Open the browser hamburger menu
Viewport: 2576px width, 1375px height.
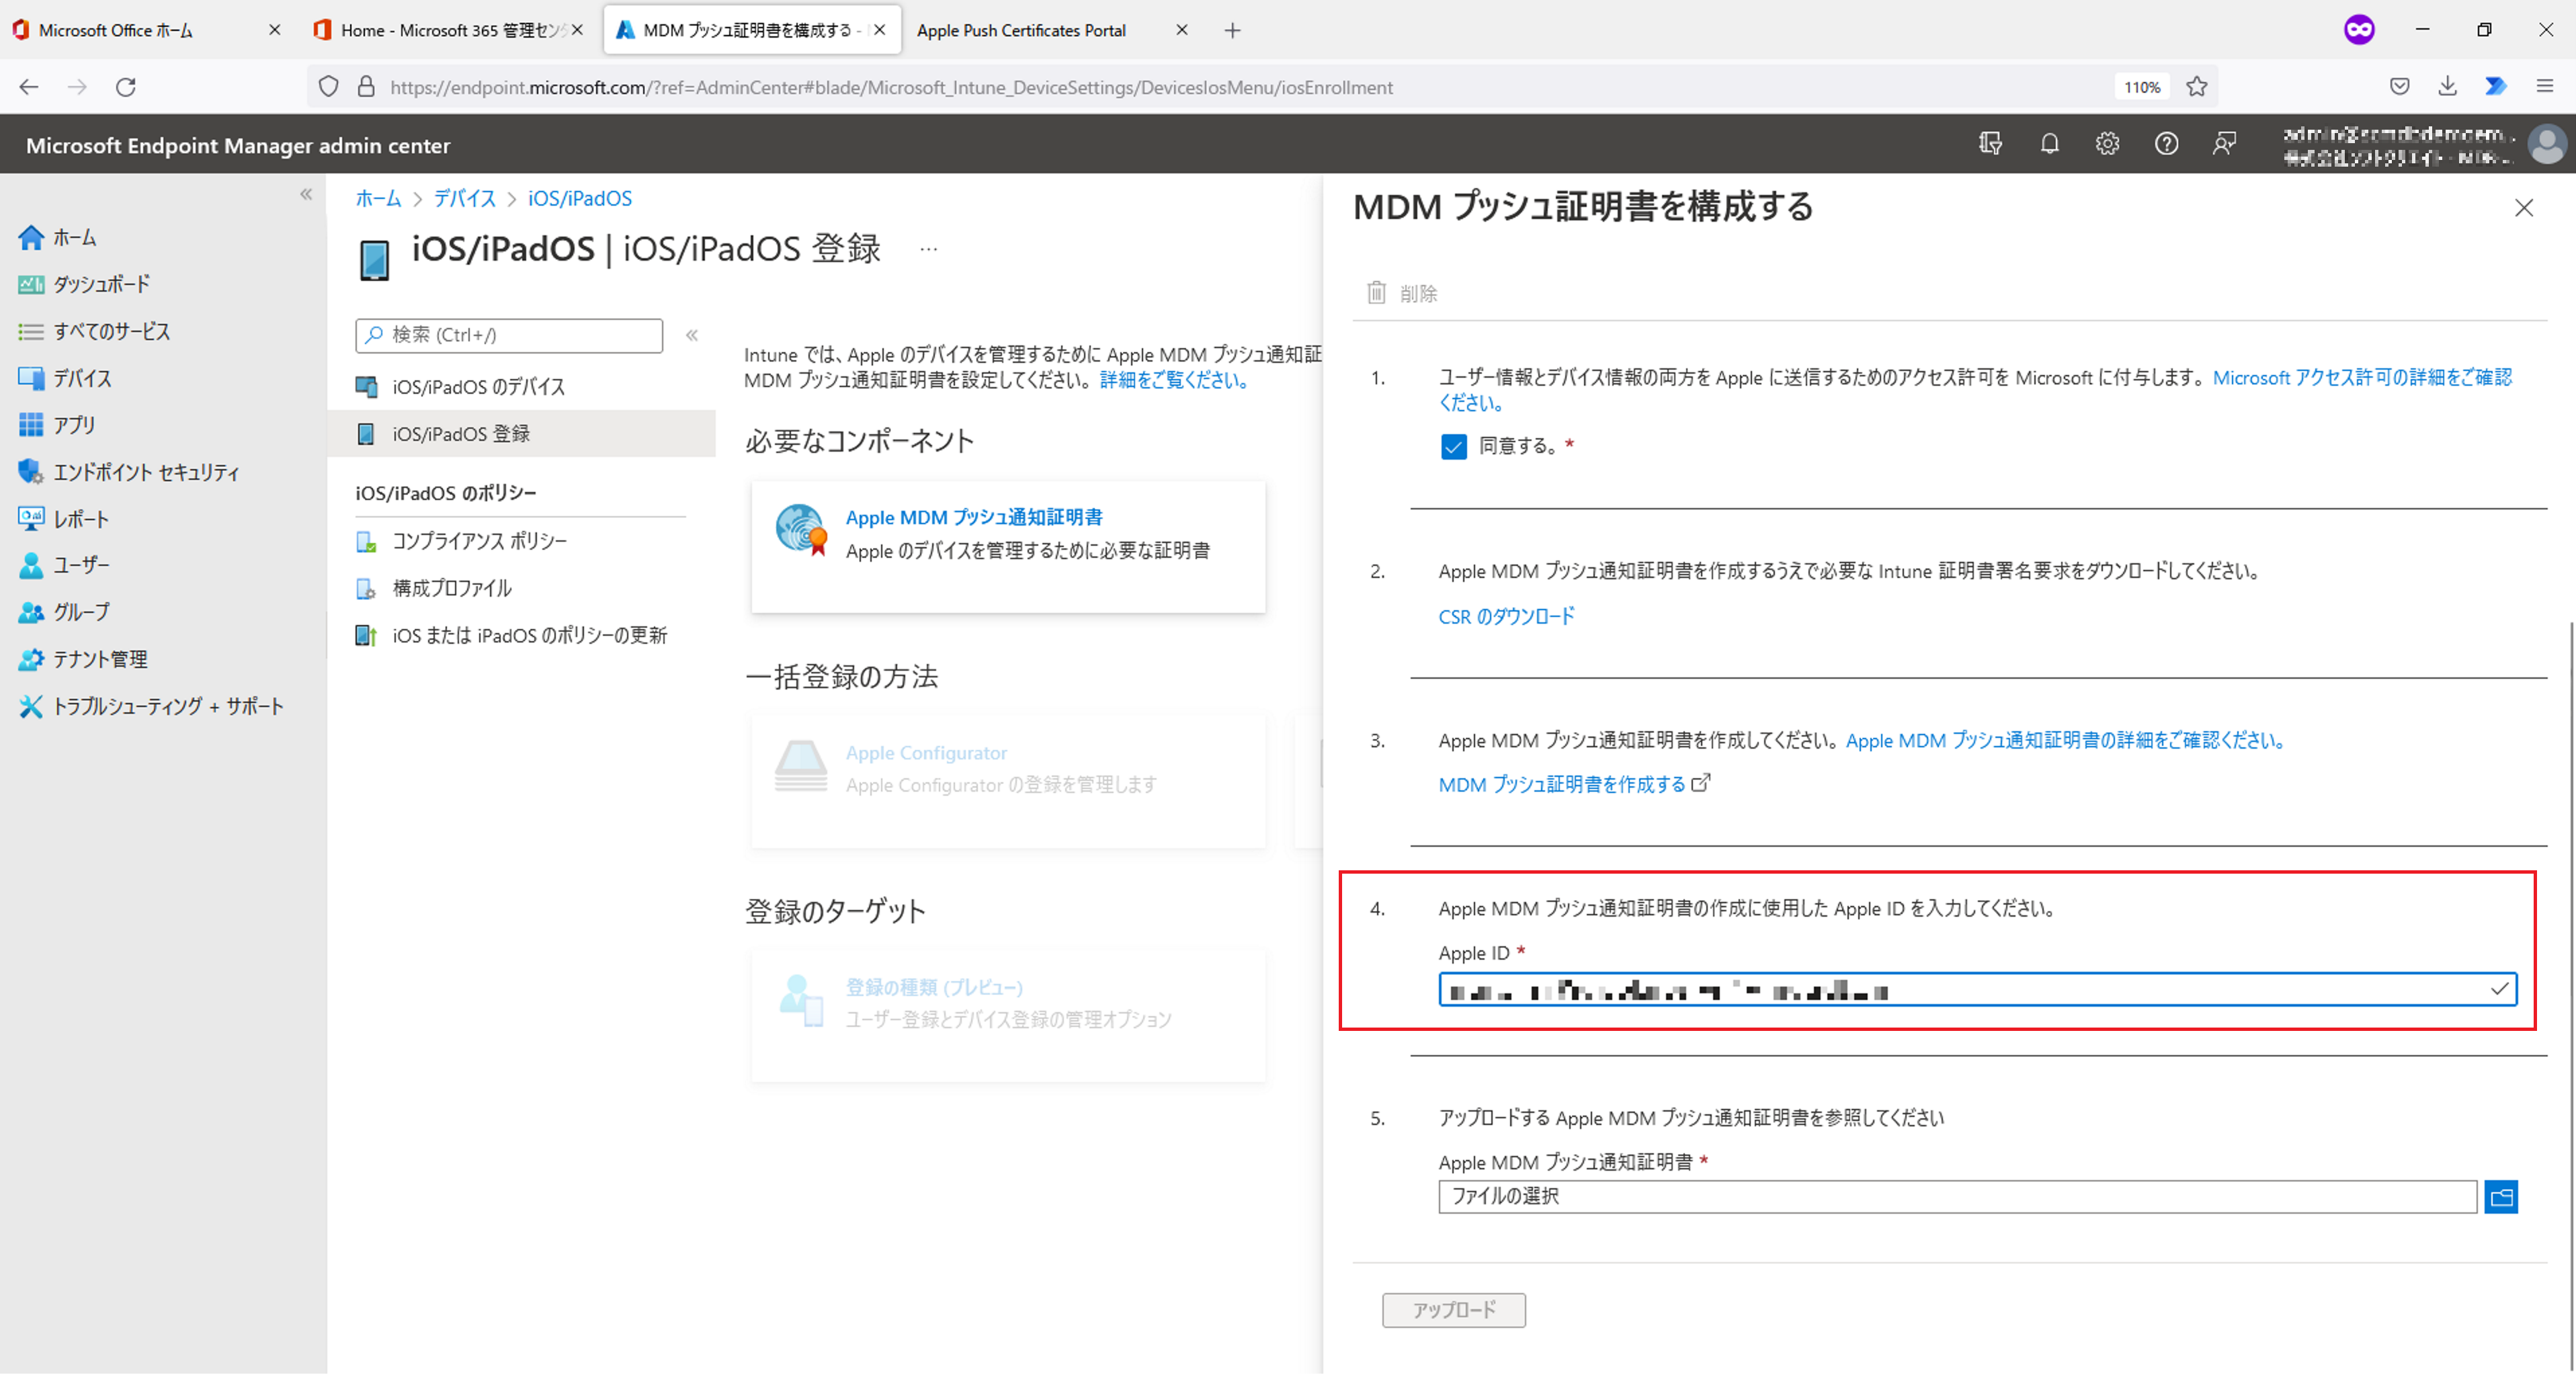[x=2544, y=87]
